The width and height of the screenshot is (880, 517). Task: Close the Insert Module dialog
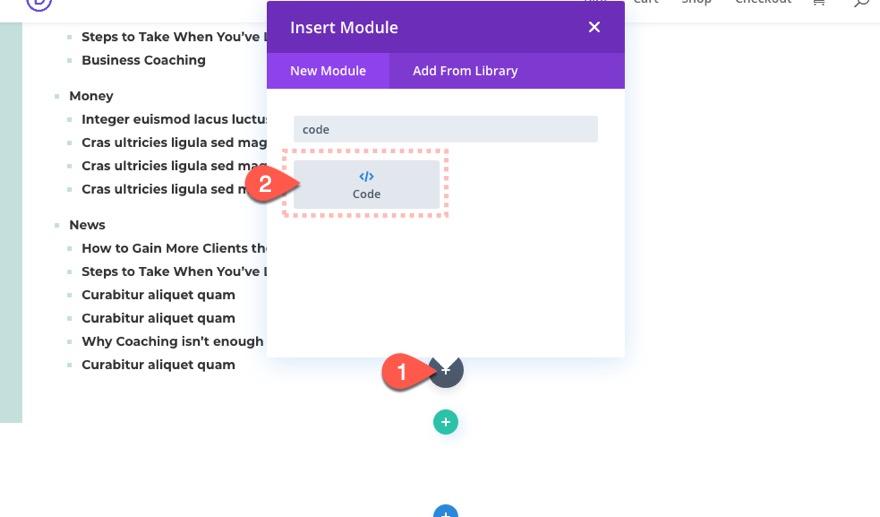point(594,27)
